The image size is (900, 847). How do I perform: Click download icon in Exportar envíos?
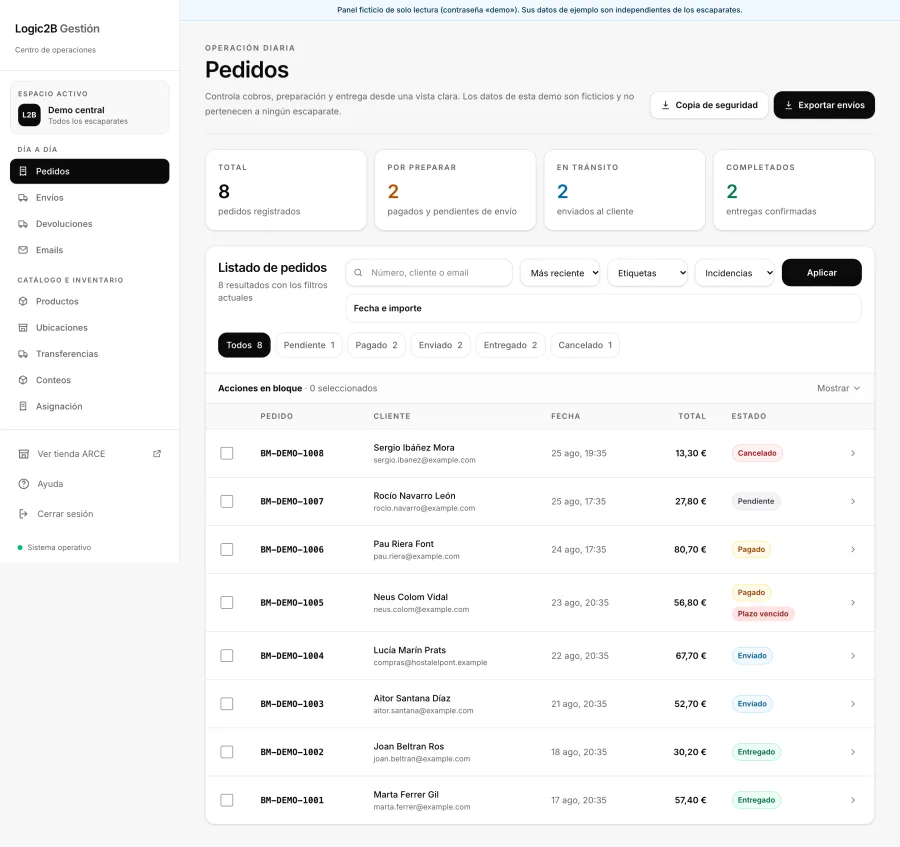(x=789, y=105)
